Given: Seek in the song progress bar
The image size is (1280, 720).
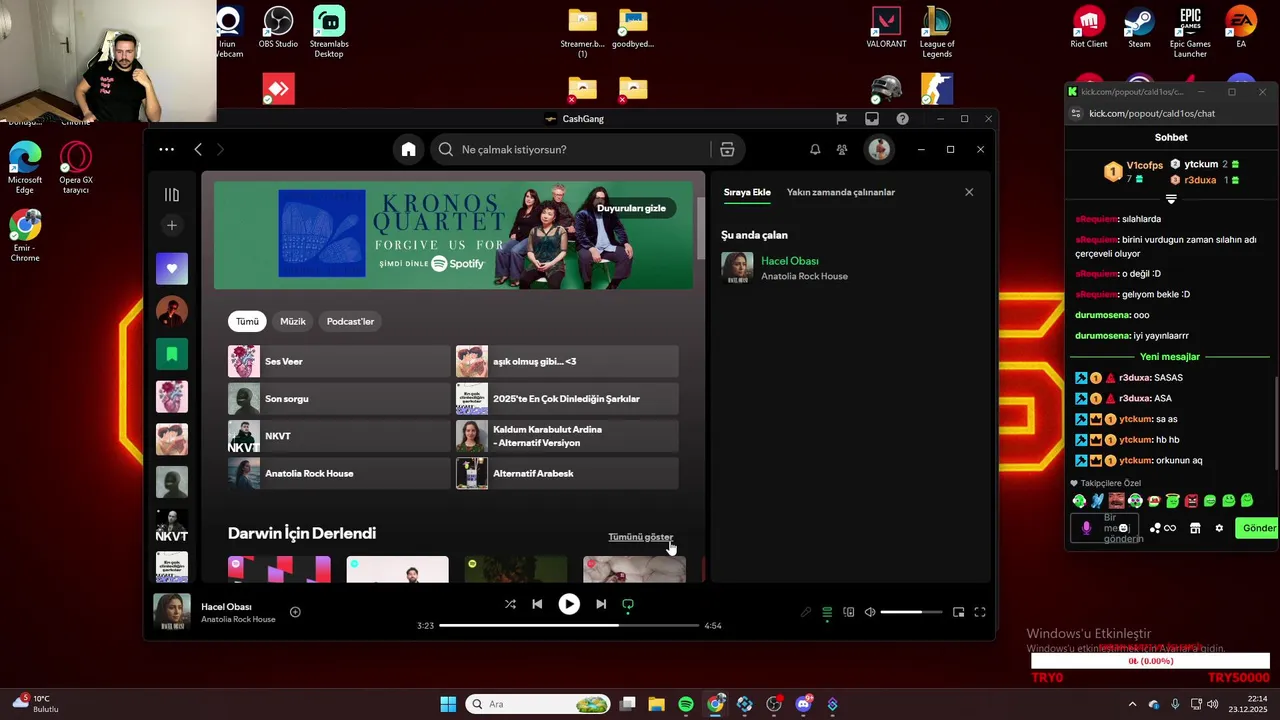Looking at the screenshot, I should pos(569,625).
